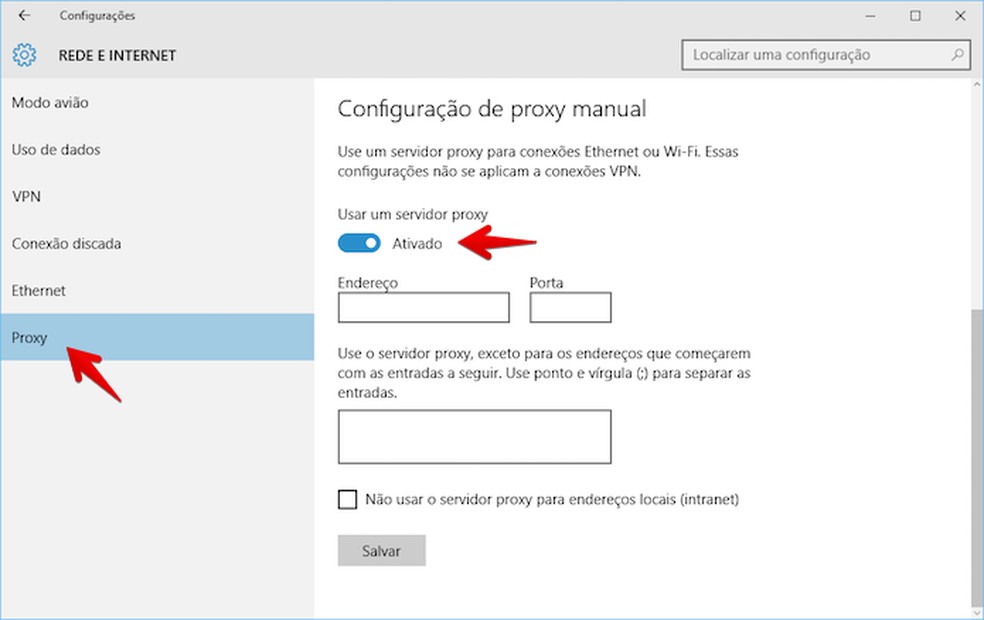
Task: Click inside the Endereço field
Action: click(423, 307)
